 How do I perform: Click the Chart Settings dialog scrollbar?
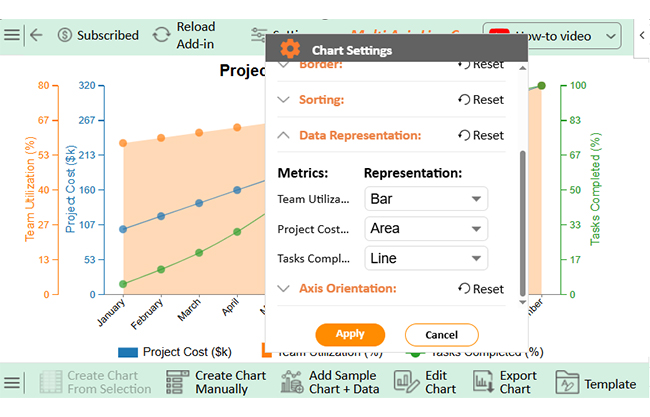coord(522,220)
